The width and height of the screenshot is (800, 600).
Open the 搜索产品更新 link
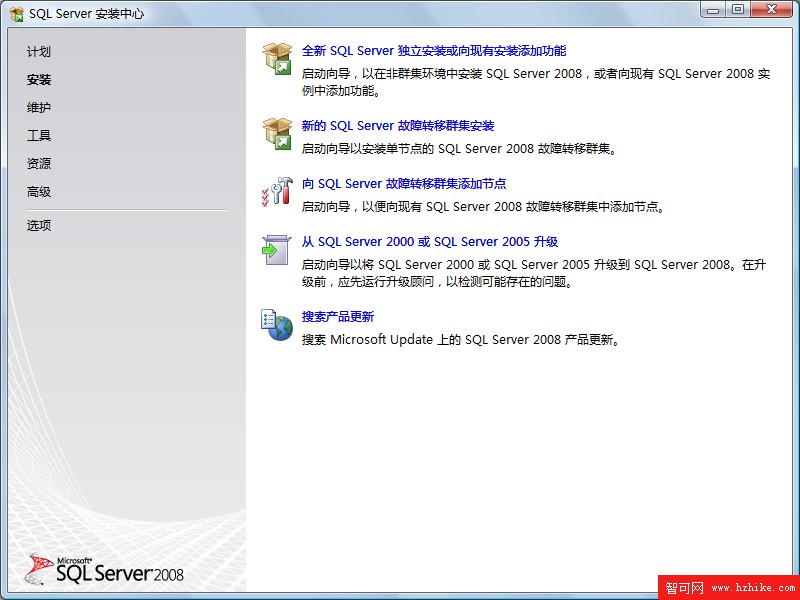point(338,317)
